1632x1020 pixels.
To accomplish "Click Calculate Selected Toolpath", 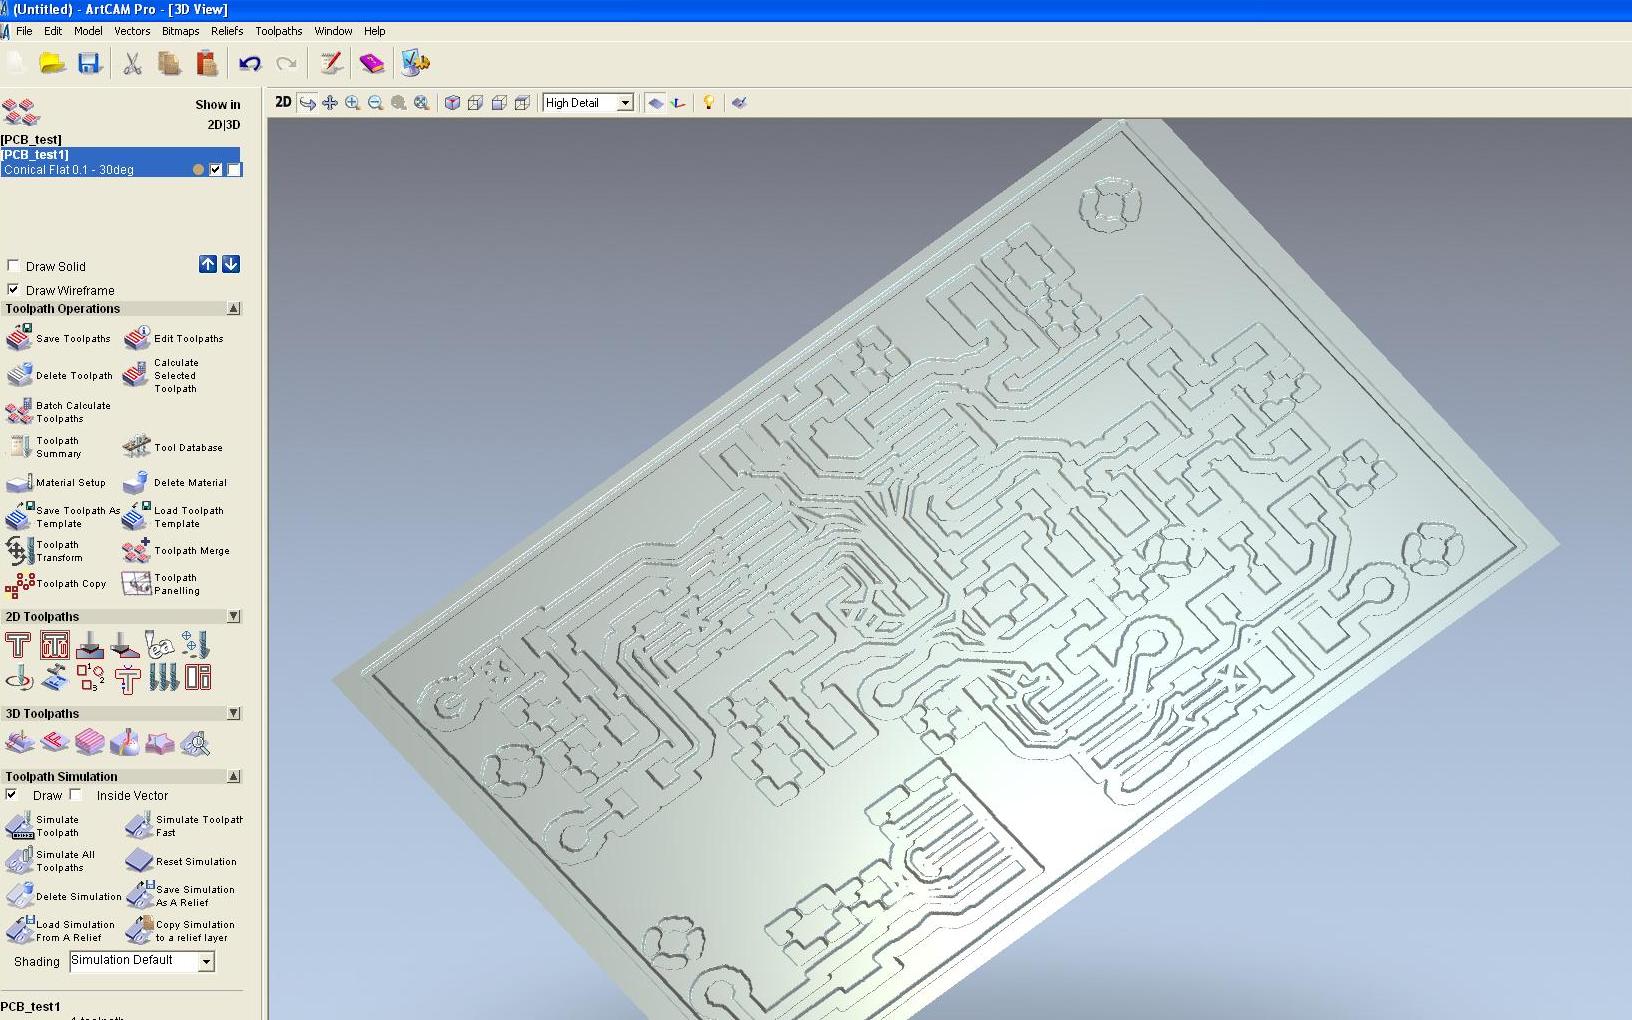I will coord(160,375).
